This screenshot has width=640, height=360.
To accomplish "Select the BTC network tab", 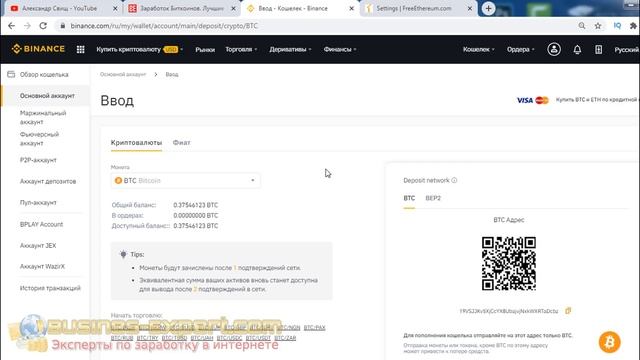I will [409, 198].
